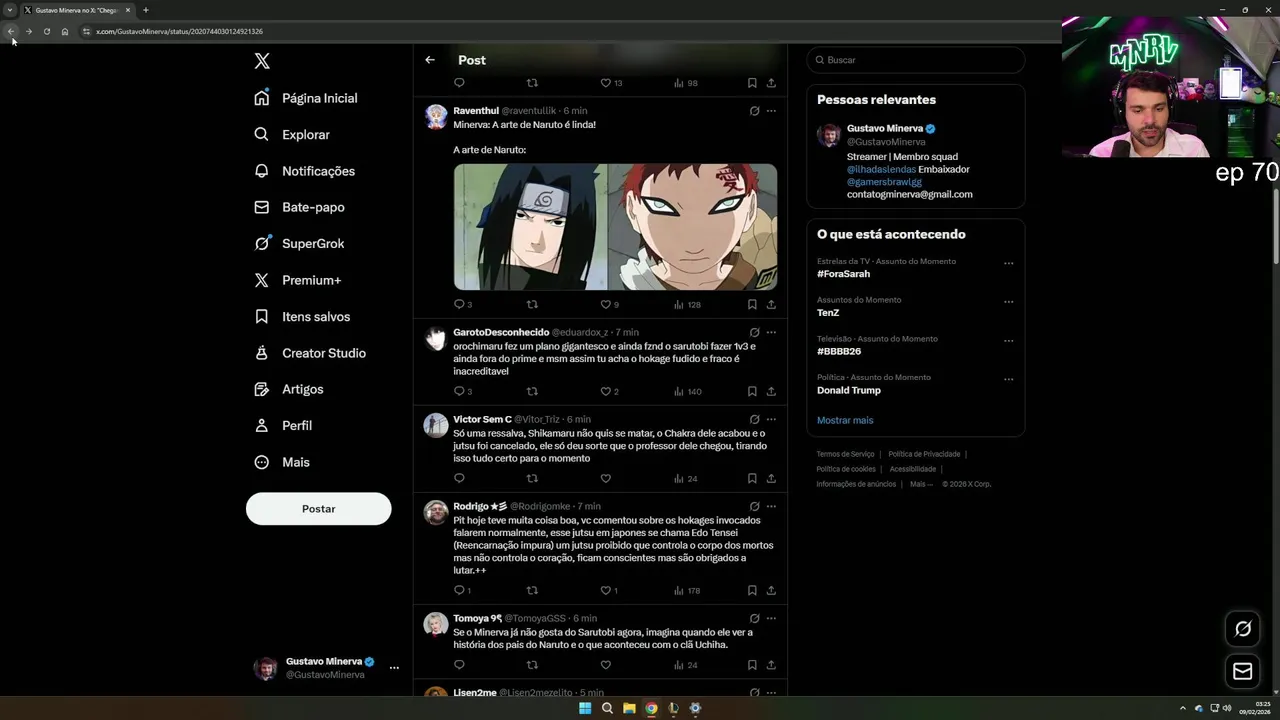Open File Explorer from taskbar
This screenshot has width=1280, height=720.
click(629, 708)
